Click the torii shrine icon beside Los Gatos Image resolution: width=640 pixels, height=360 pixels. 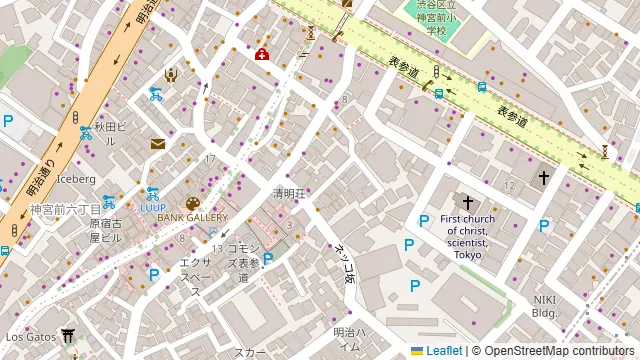point(68,336)
